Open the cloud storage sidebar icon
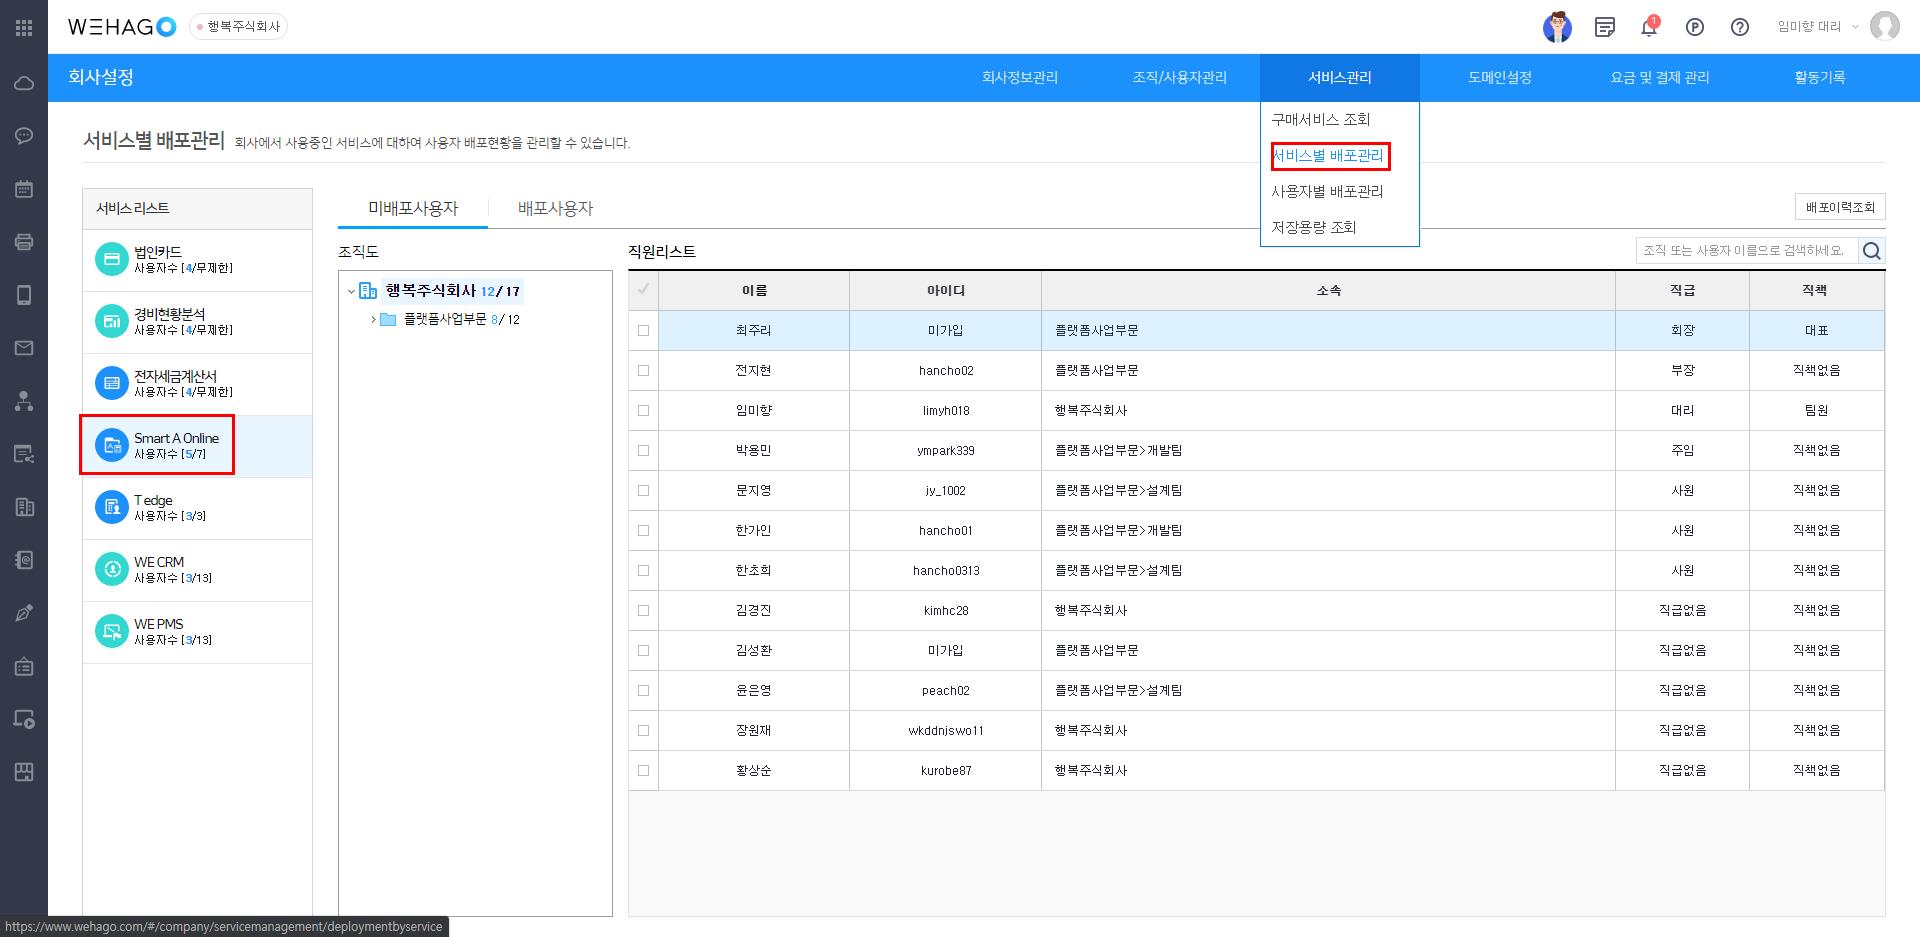Screen dimensions: 1920x937 point(24,83)
